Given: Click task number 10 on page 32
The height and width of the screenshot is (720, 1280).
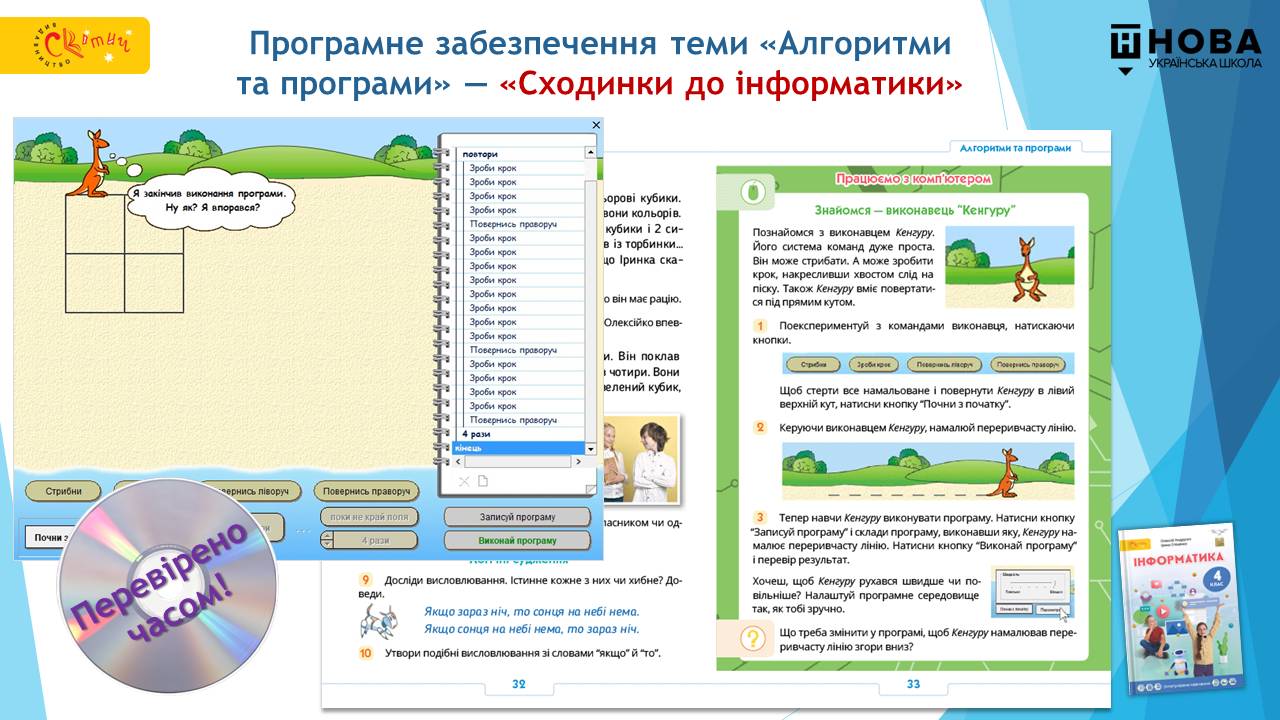Looking at the screenshot, I should [366, 653].
